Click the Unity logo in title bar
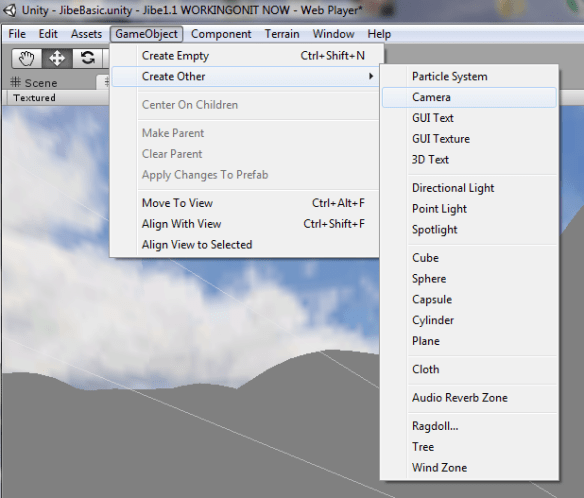This screenshot has width=584, height=498. pos(10,10)
